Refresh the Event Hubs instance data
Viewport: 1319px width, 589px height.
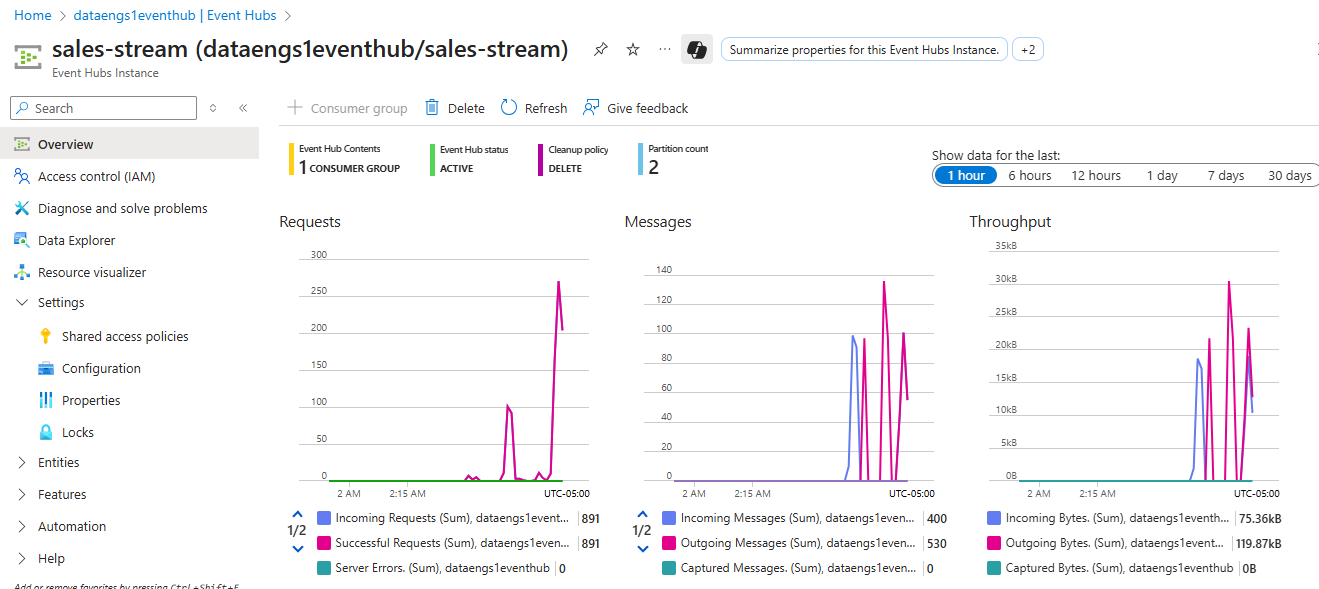pyautogui.click(x=533, y=107)
